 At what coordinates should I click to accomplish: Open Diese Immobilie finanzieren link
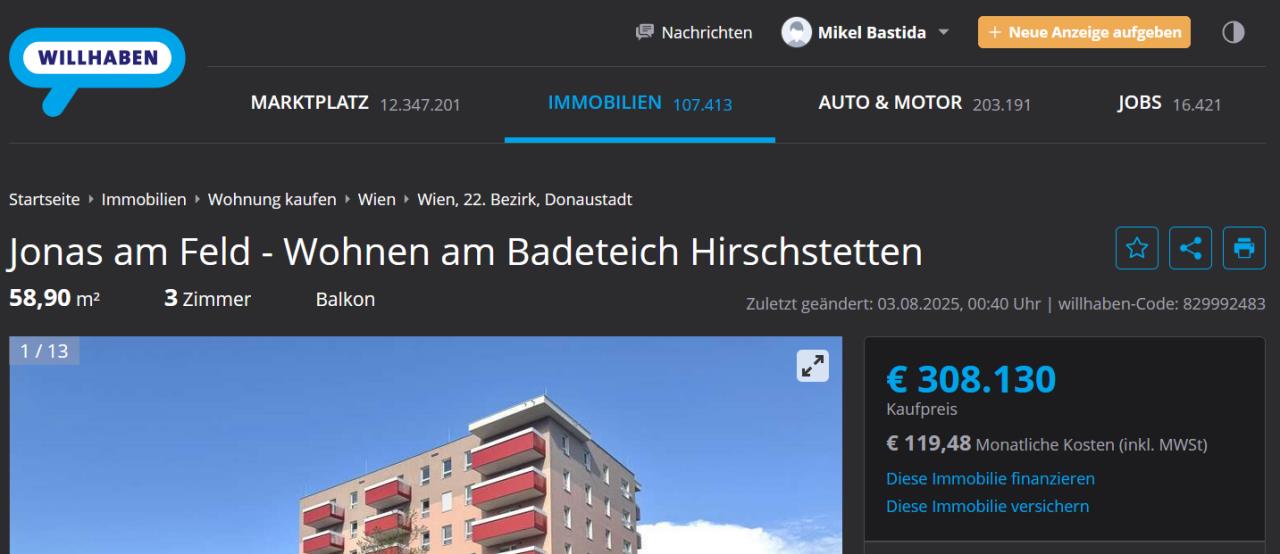point(990,479)
